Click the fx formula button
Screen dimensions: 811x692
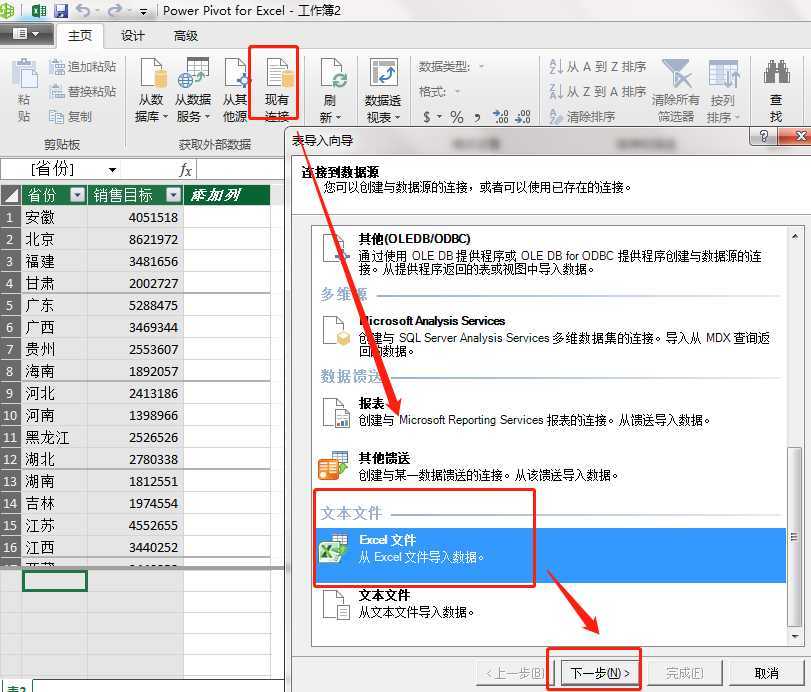(185, 170)
